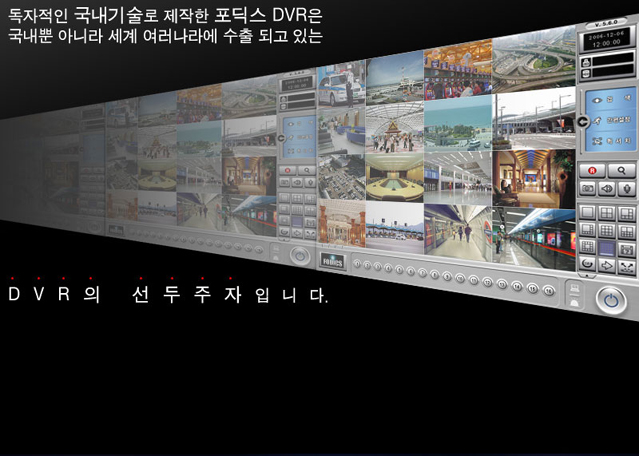Select channel 12 button

pyautogui.click(x=487, y=282)
